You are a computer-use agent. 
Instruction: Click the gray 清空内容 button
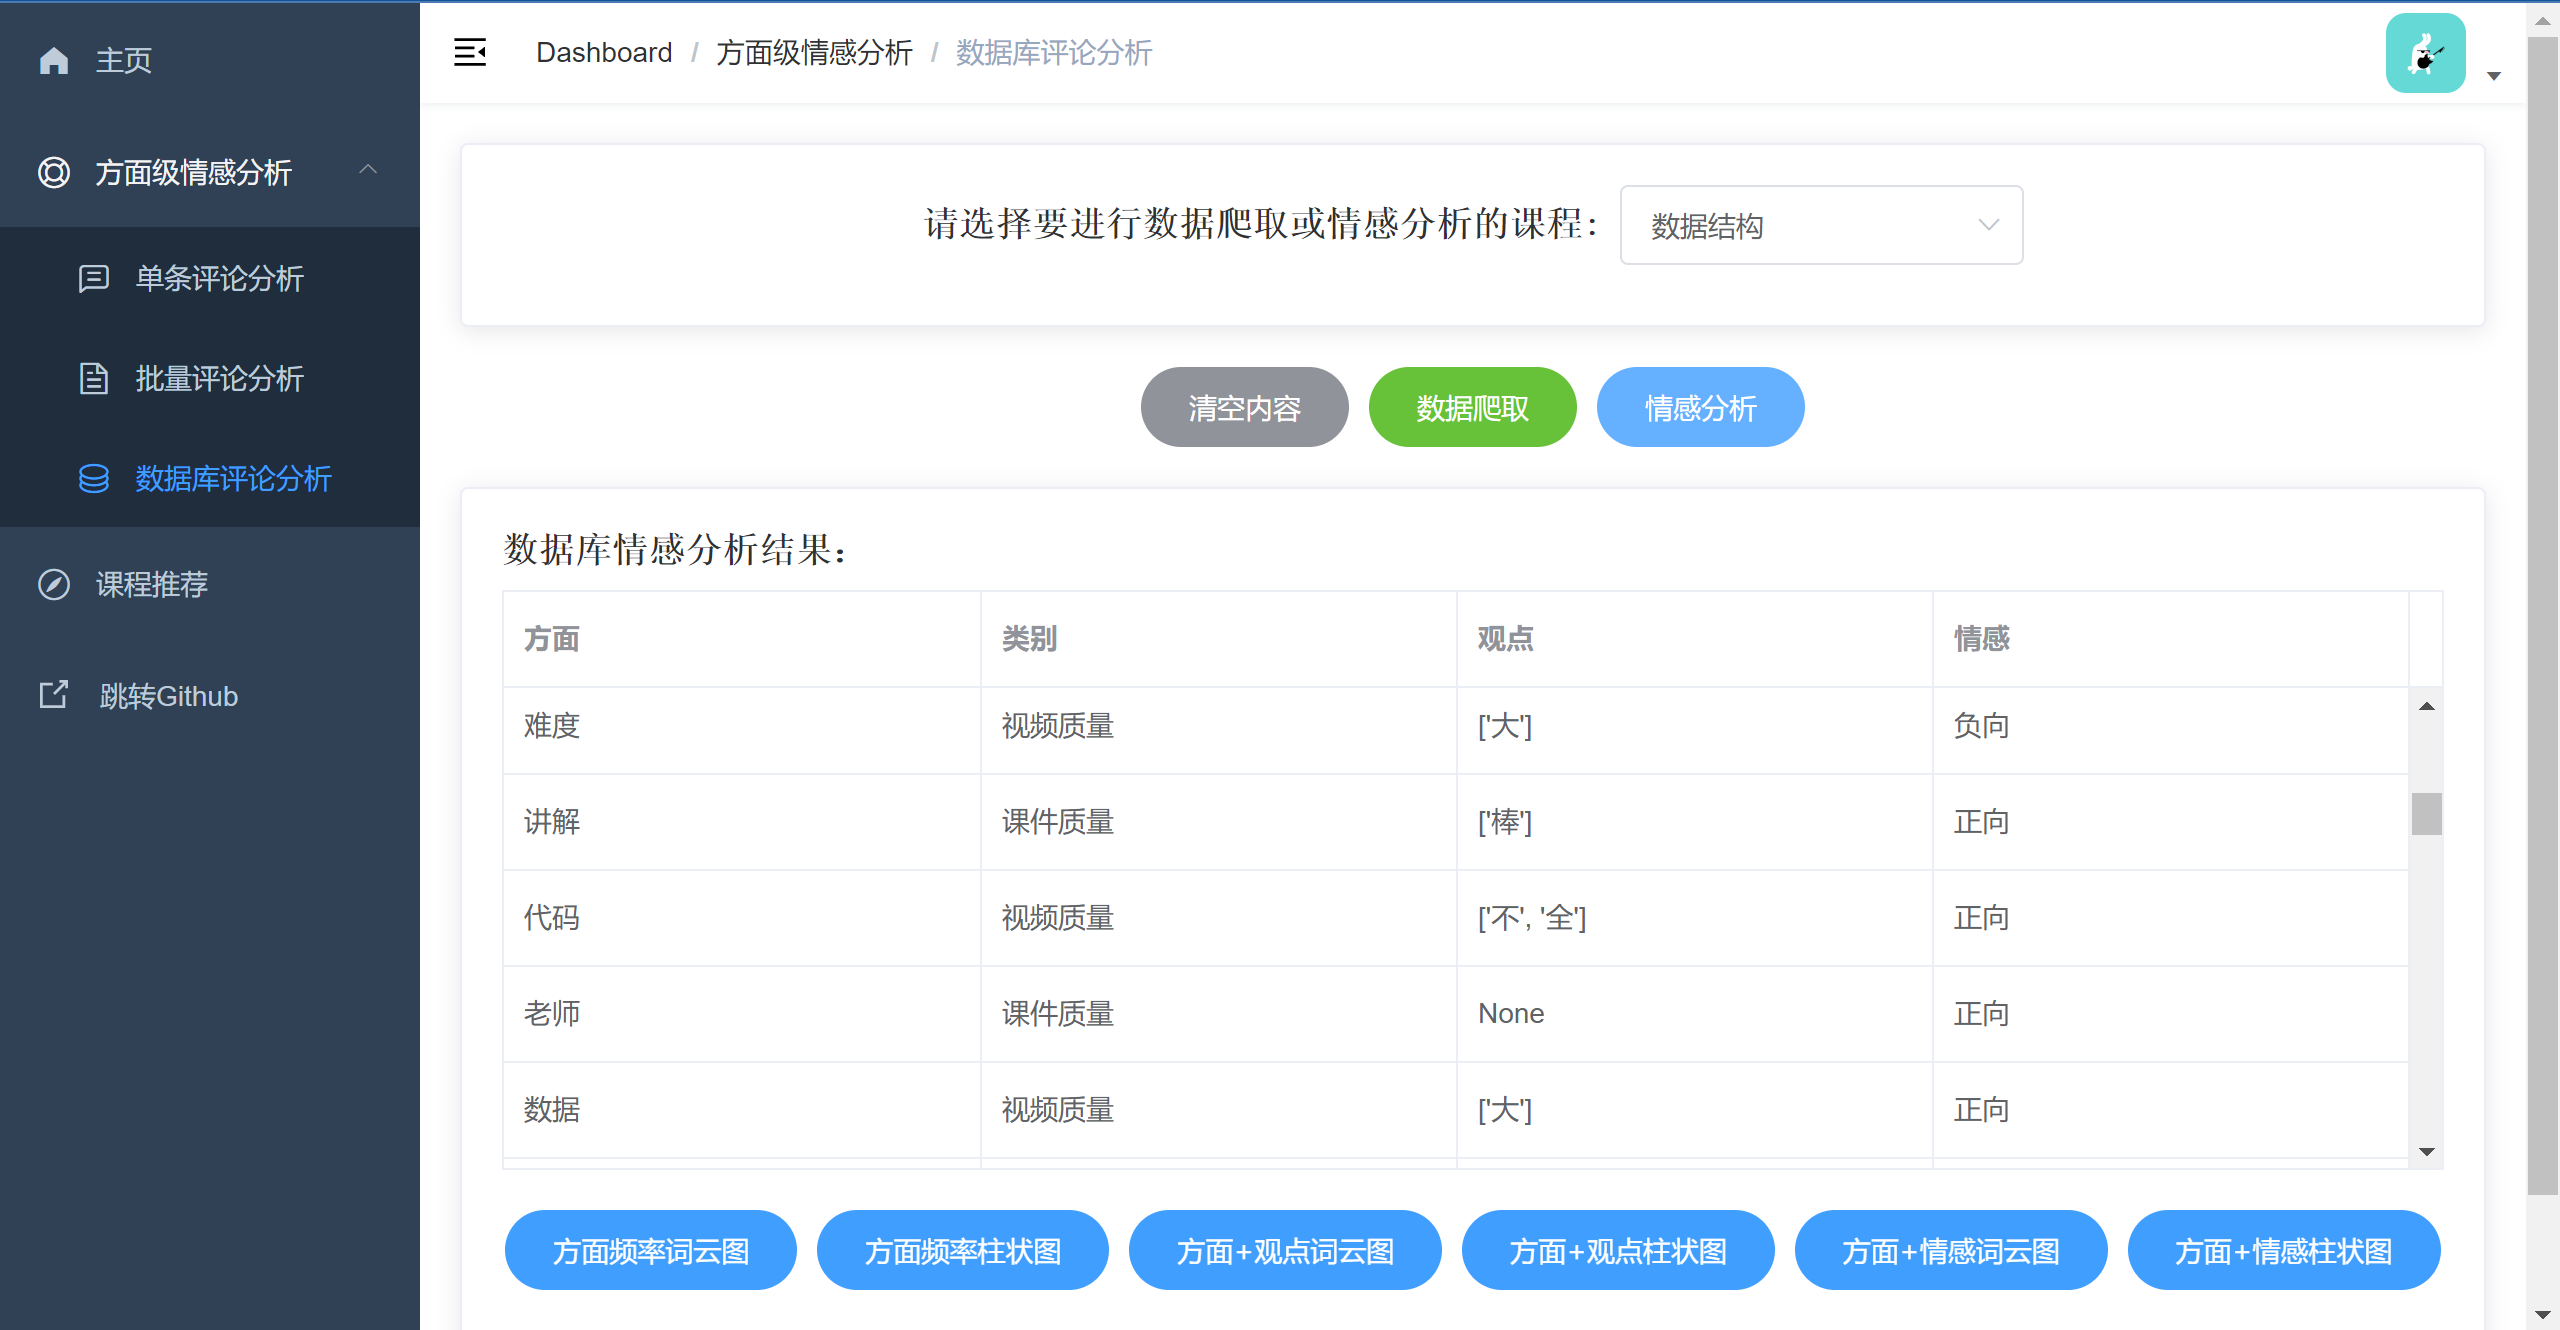pyautogui.click(x=1244, y=407)
